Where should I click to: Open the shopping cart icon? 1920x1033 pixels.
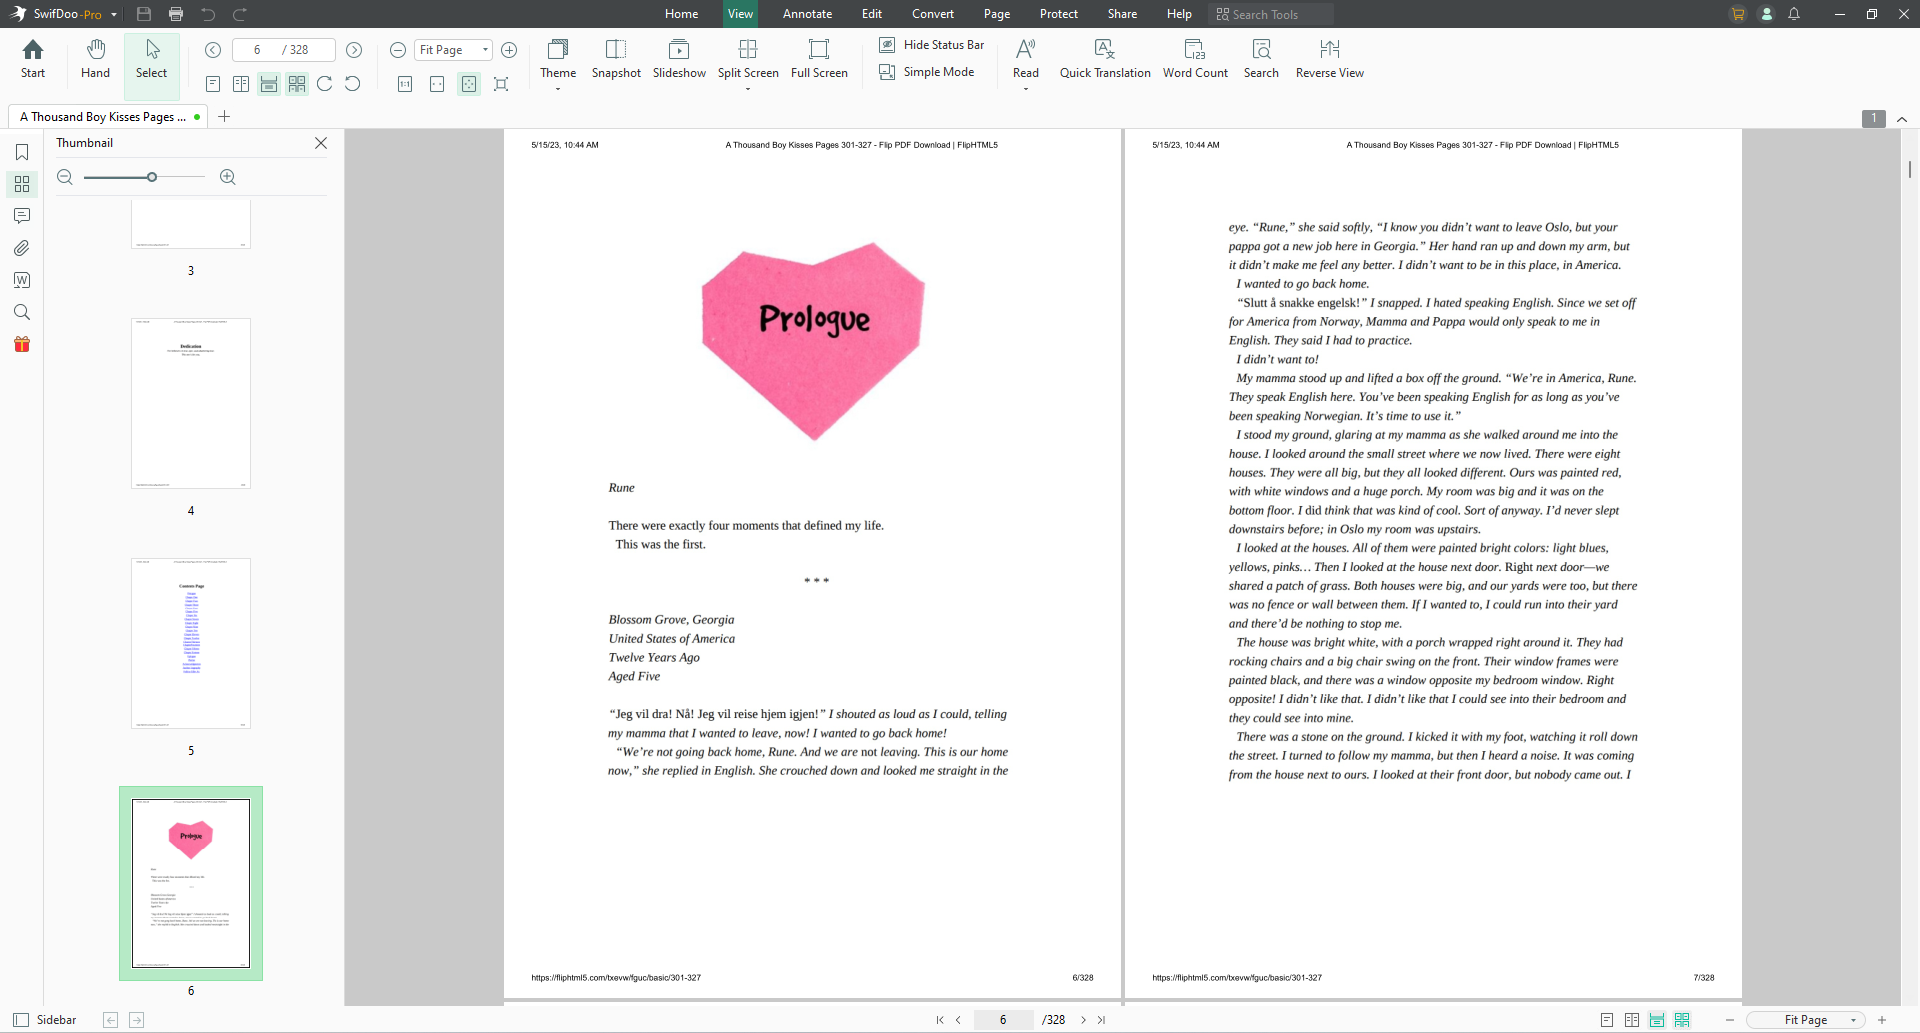[1738, 14]
